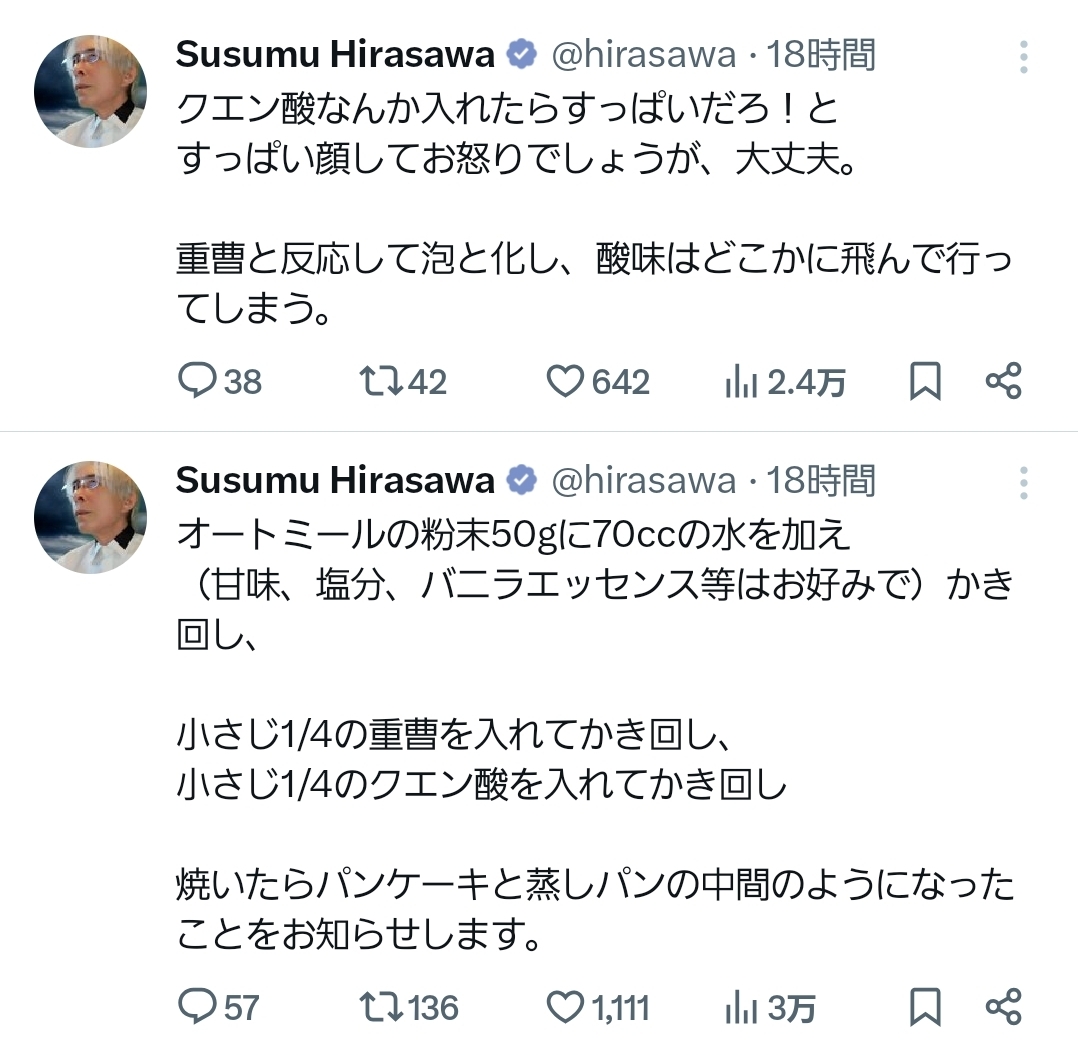Open the 18時間 timestamp of first tweet

[822, 55]
